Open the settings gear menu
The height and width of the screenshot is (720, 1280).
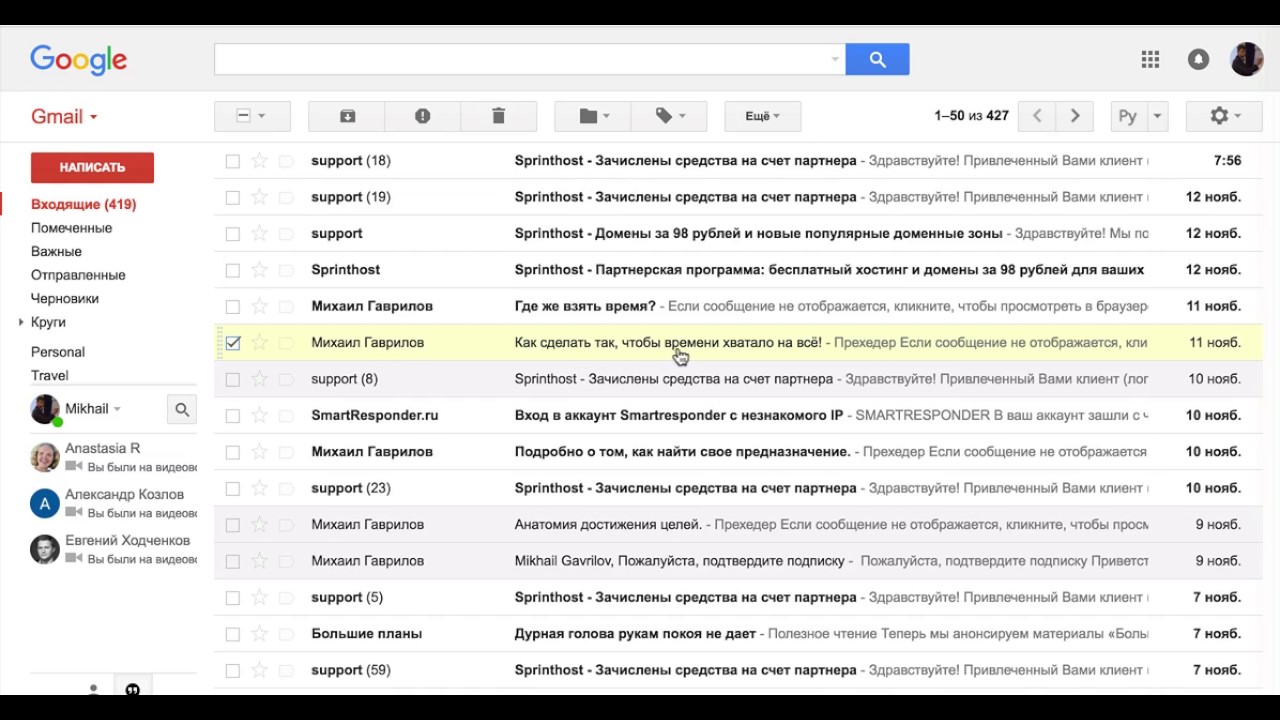pos(1224,116)
